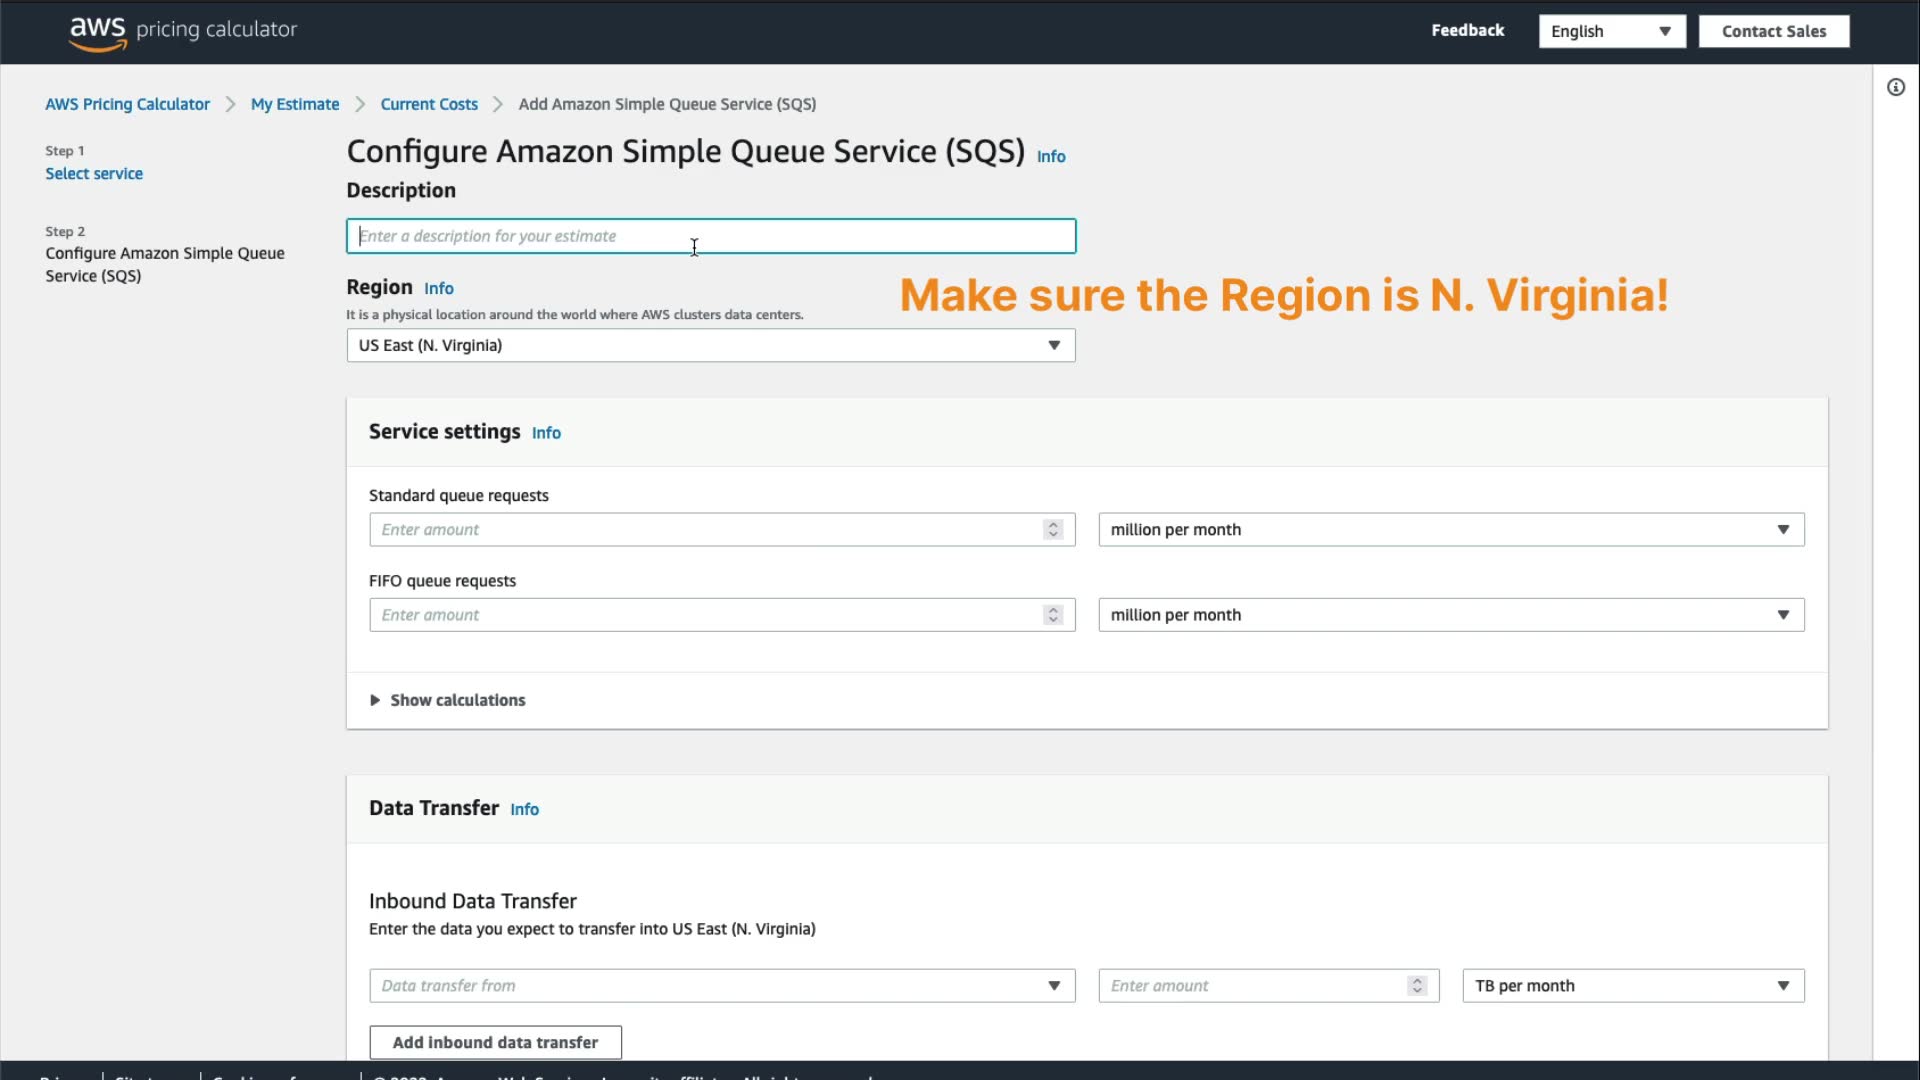Image resolution: width=1920 pixels, height=1080 pixels.
Task: Open the English language selector
Action: pyautogui.click(x=1611, y=32)
